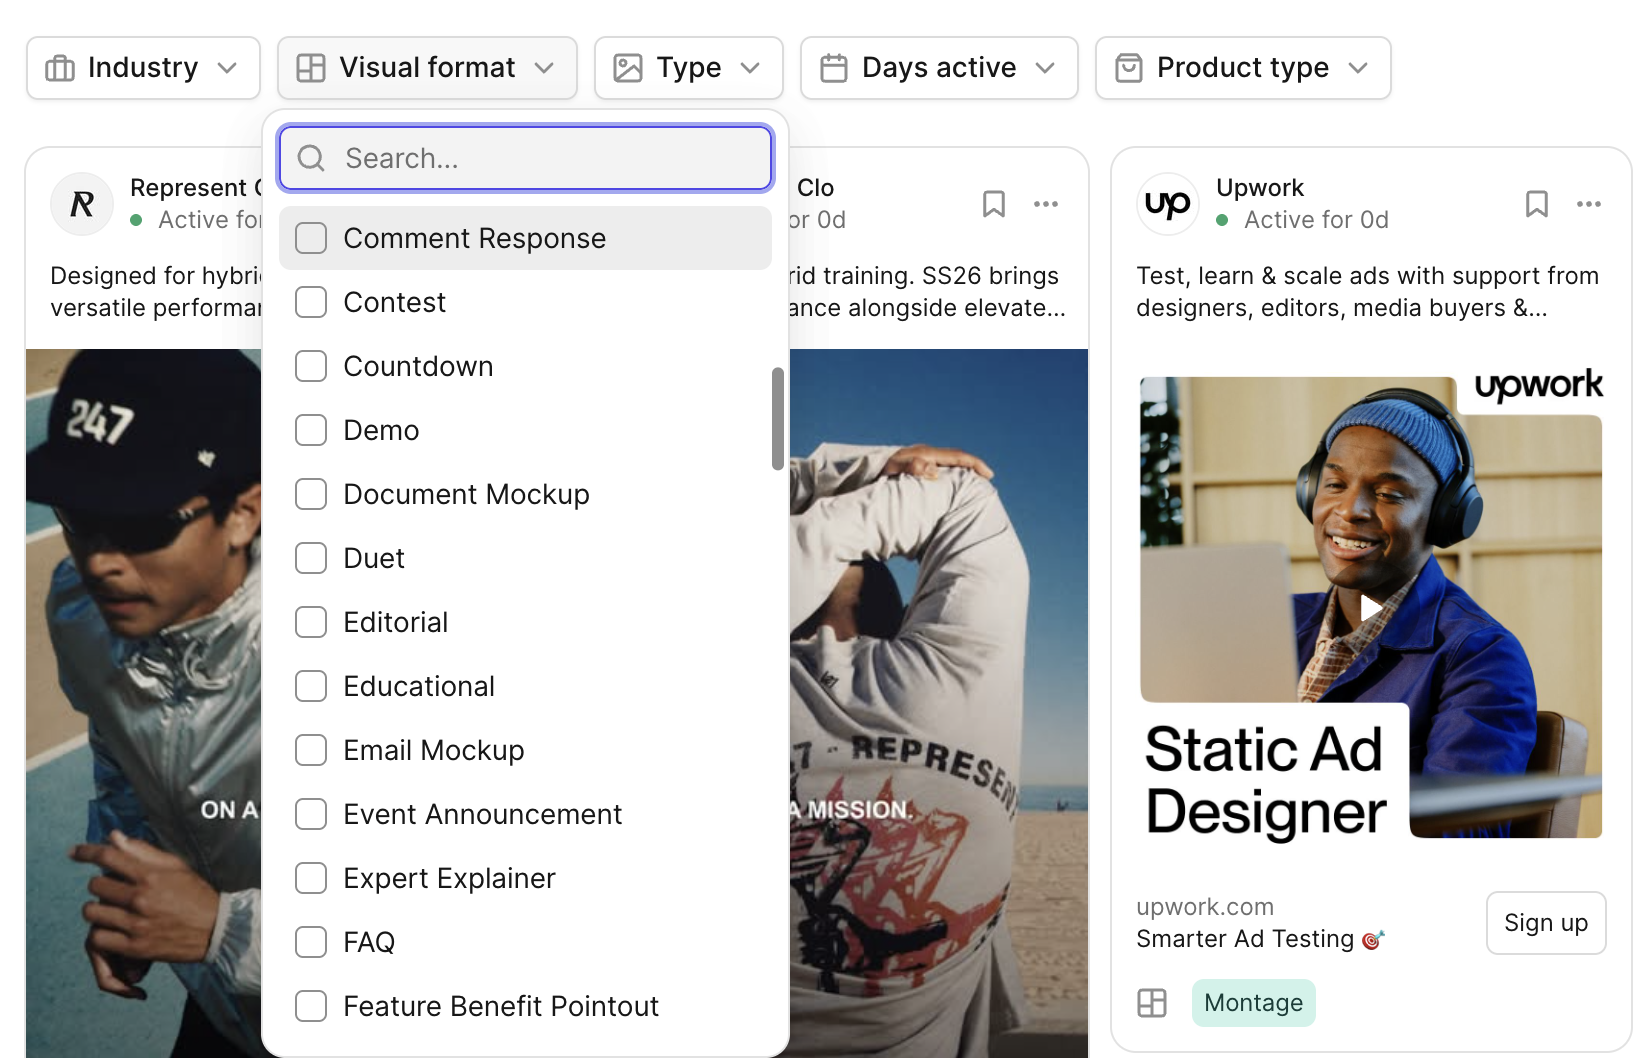Click the Type image icon
The image size is (1646, 1058).
(628, 68)
